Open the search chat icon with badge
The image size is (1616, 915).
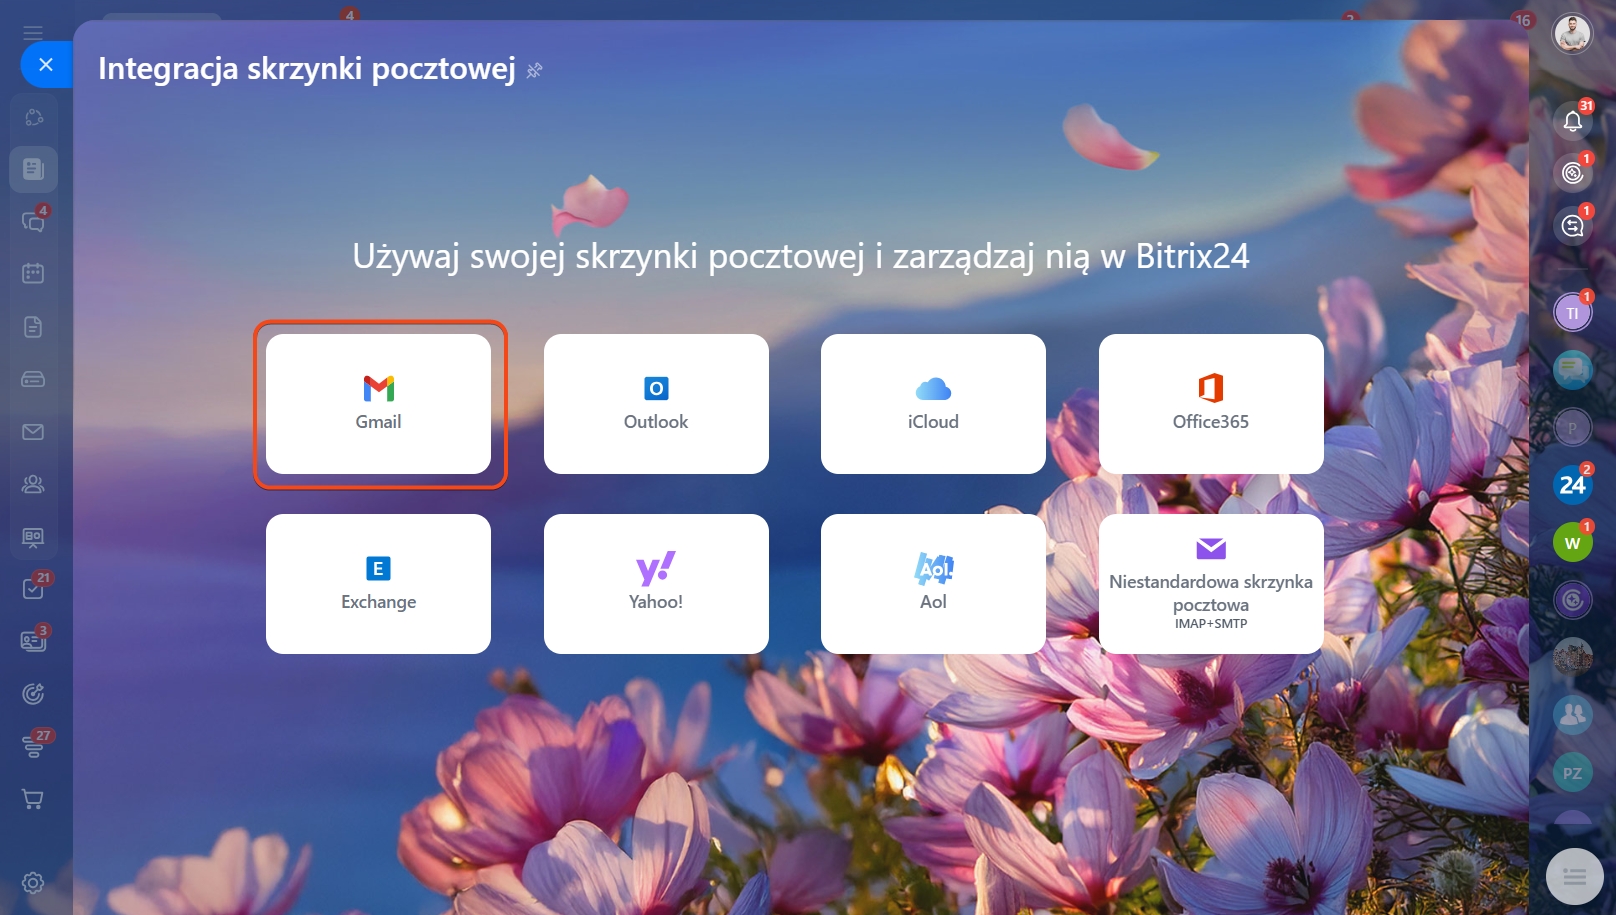pyautogui.click(x=1573, y=226)
